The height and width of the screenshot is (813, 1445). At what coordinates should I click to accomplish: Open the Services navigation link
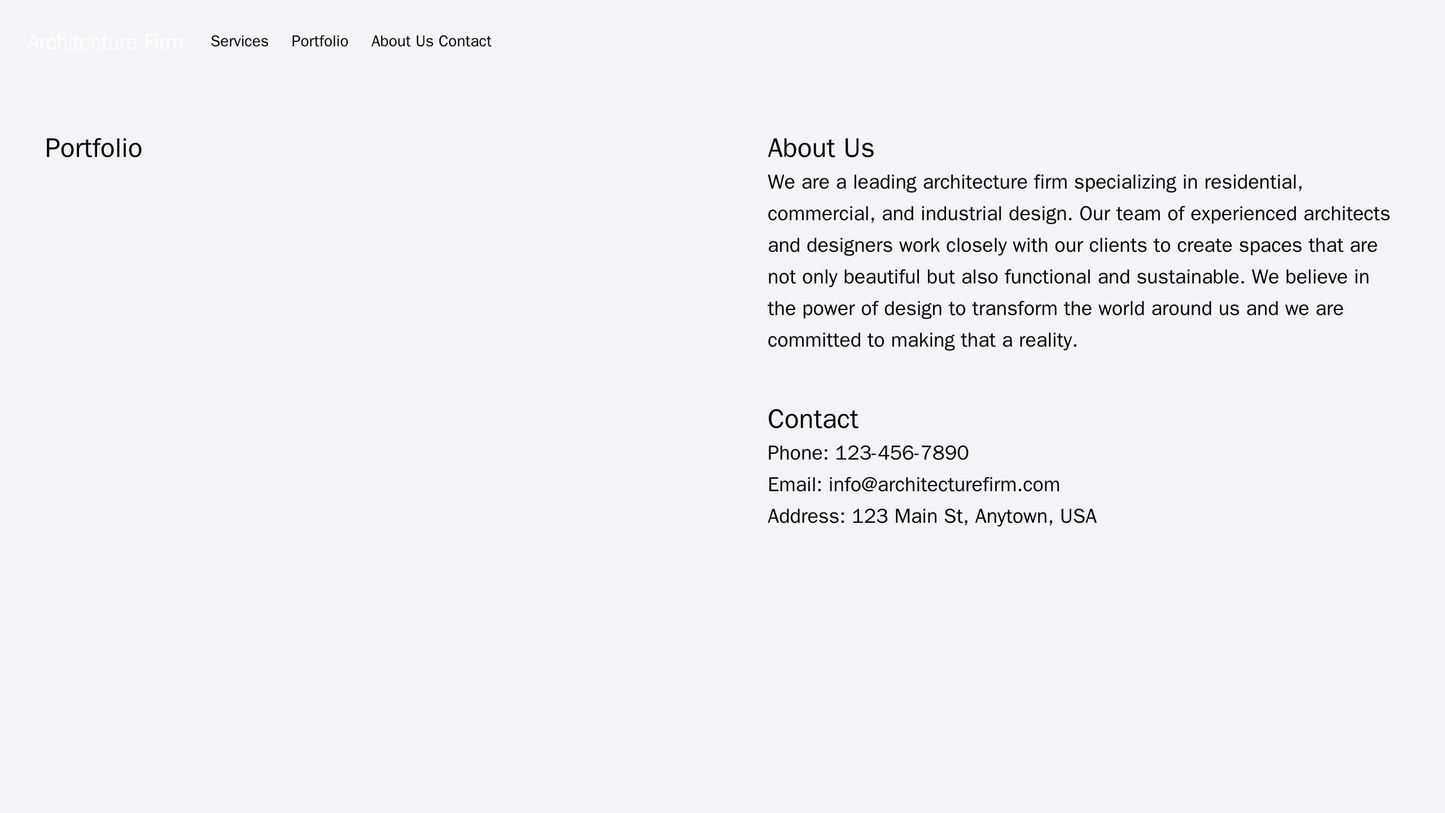point(239,41)
